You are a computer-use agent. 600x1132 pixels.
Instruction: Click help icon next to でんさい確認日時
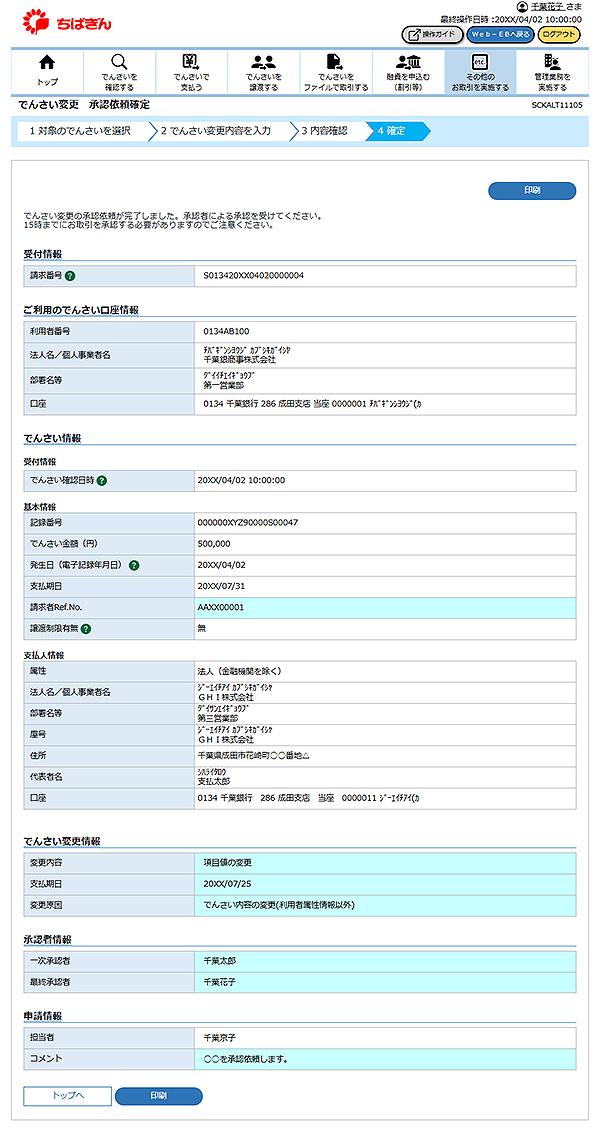point(102,480)
